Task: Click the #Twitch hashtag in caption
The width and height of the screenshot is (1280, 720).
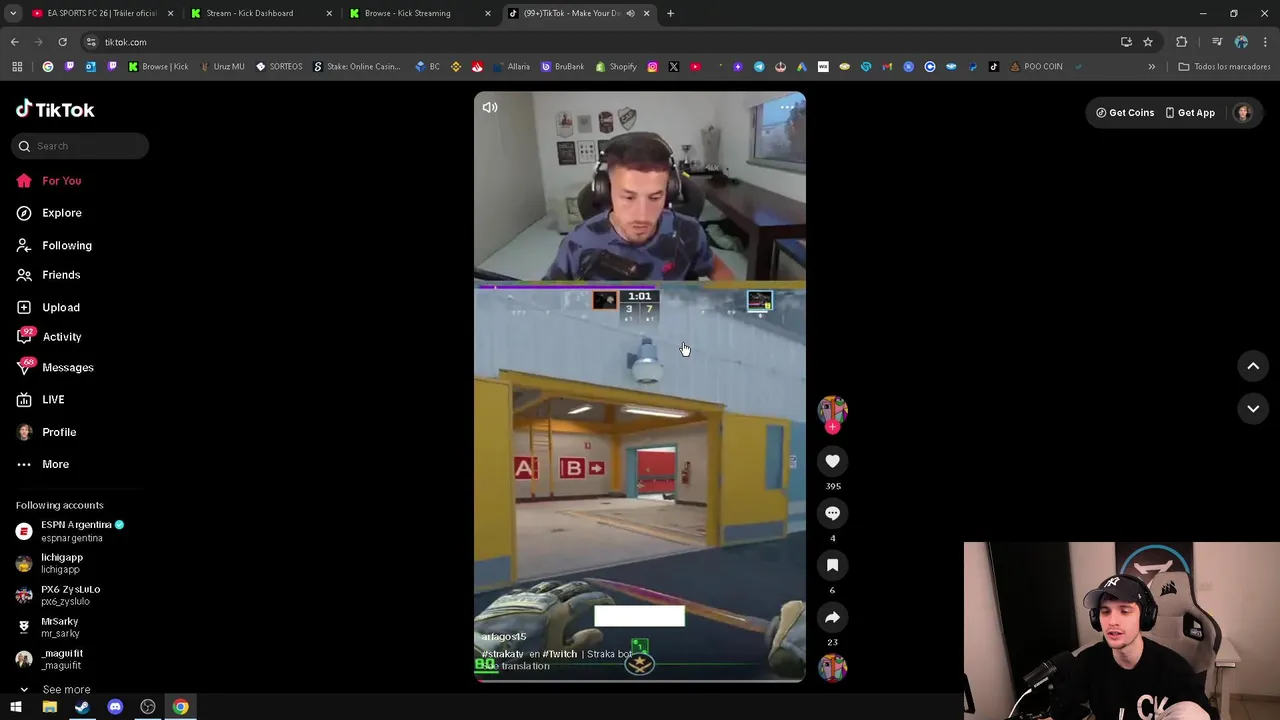Action: pyautogui.click(x=560, y=654)
